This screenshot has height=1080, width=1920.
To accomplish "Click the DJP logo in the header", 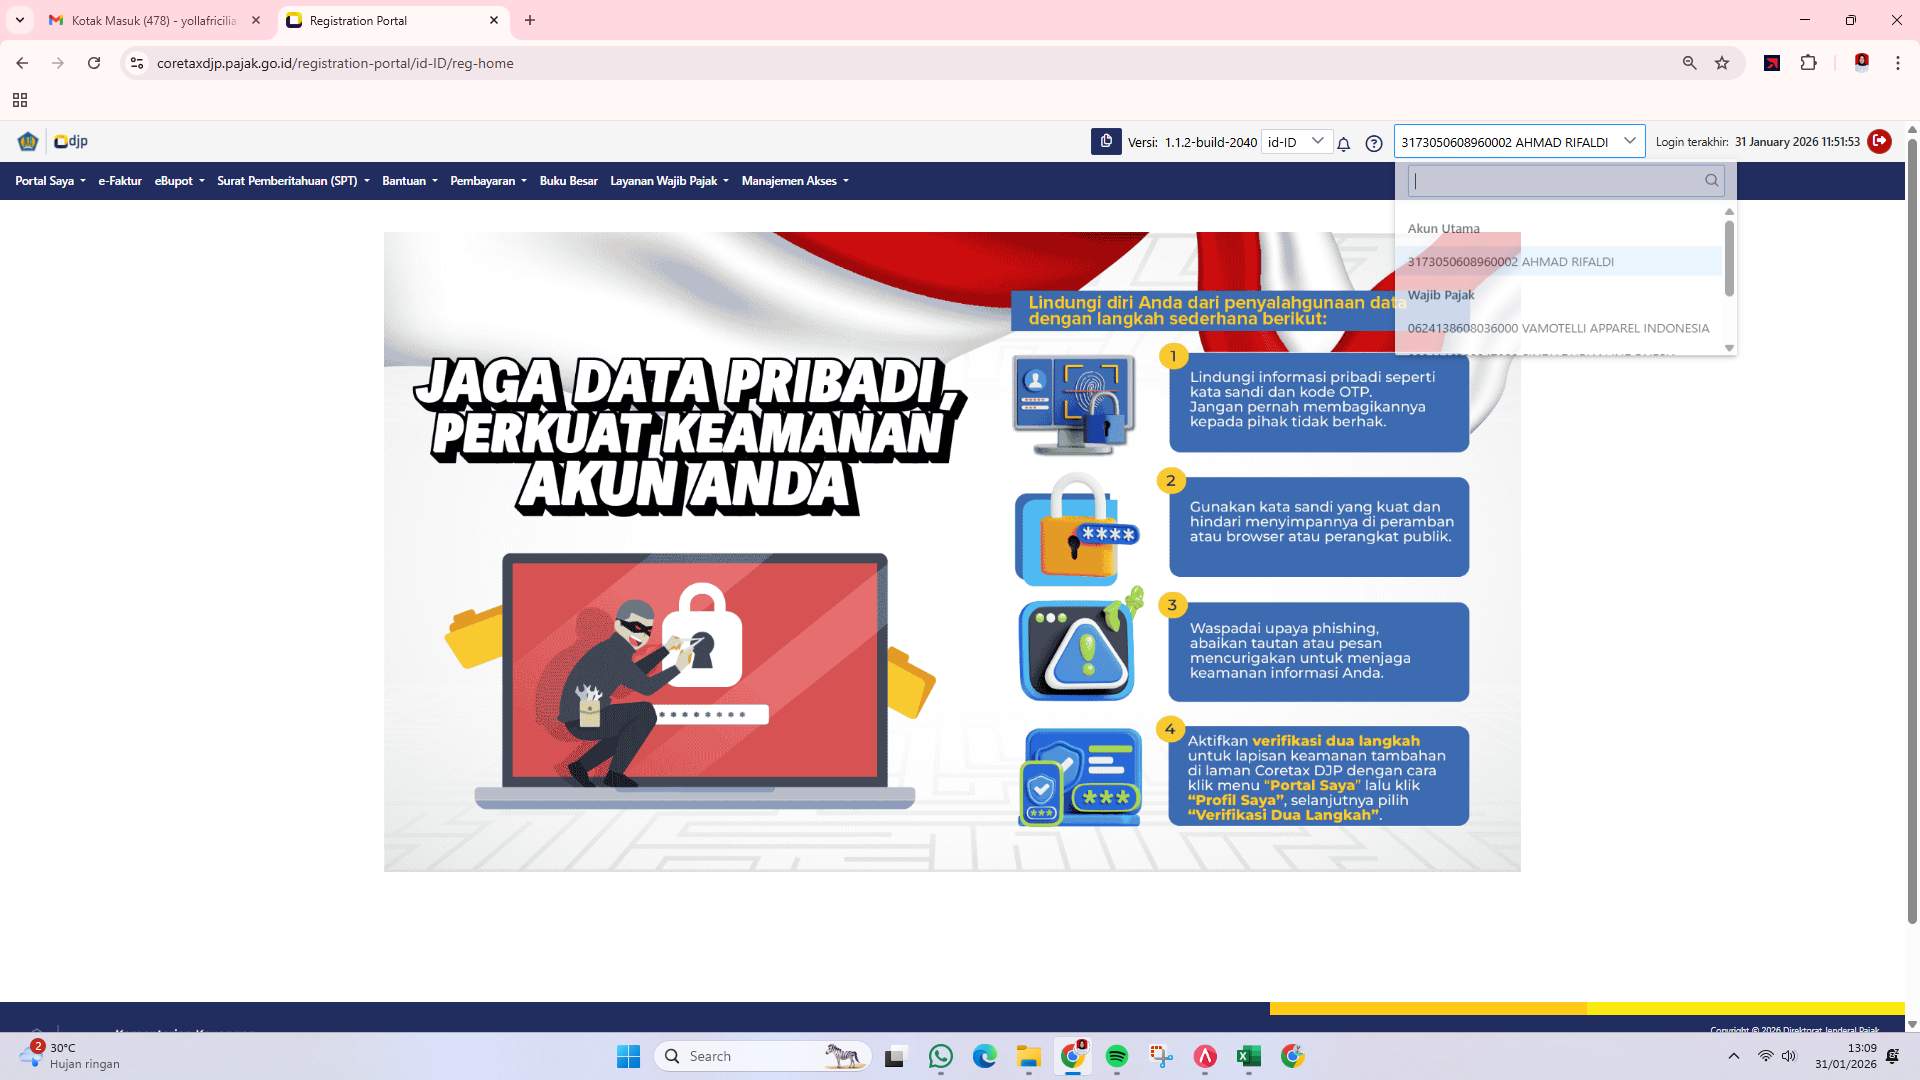I will pos(70,141).
